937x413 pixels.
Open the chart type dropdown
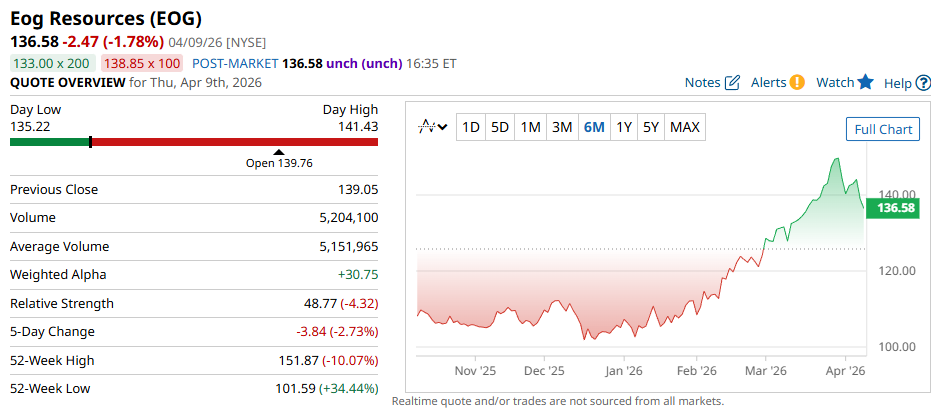(x=432, y=127)
